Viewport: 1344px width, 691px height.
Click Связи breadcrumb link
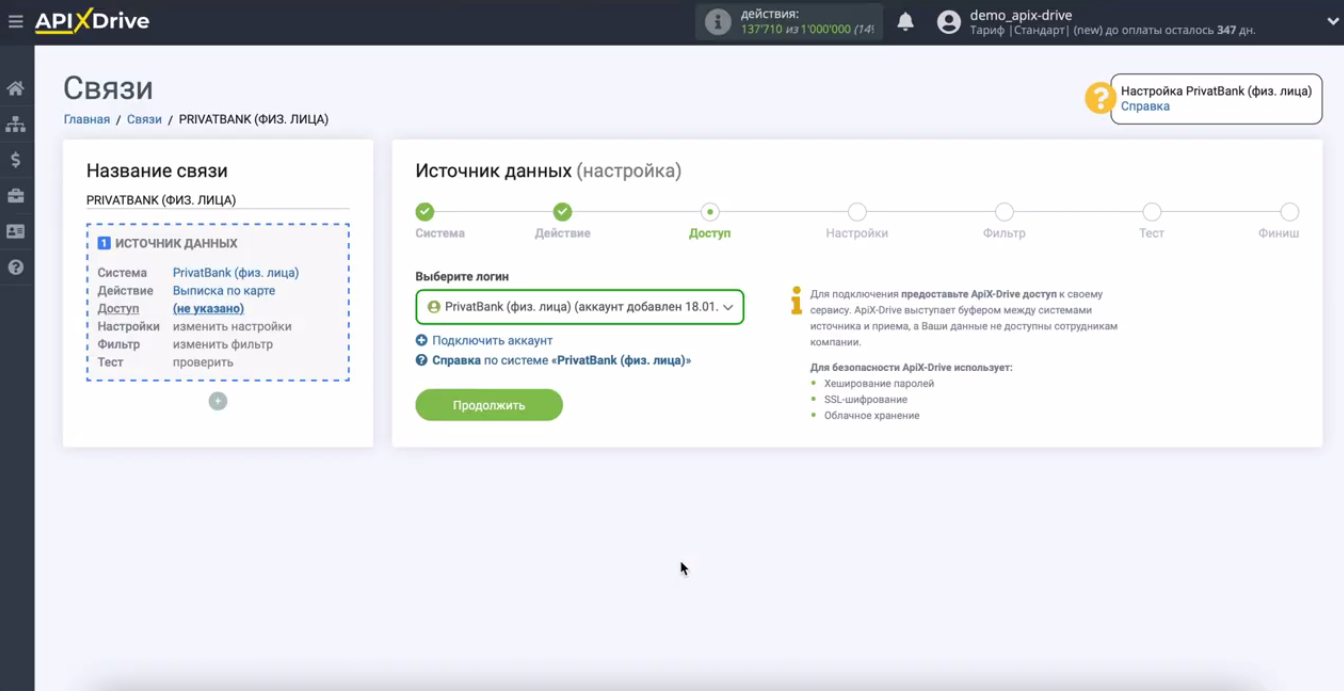[x=144, y=119]
